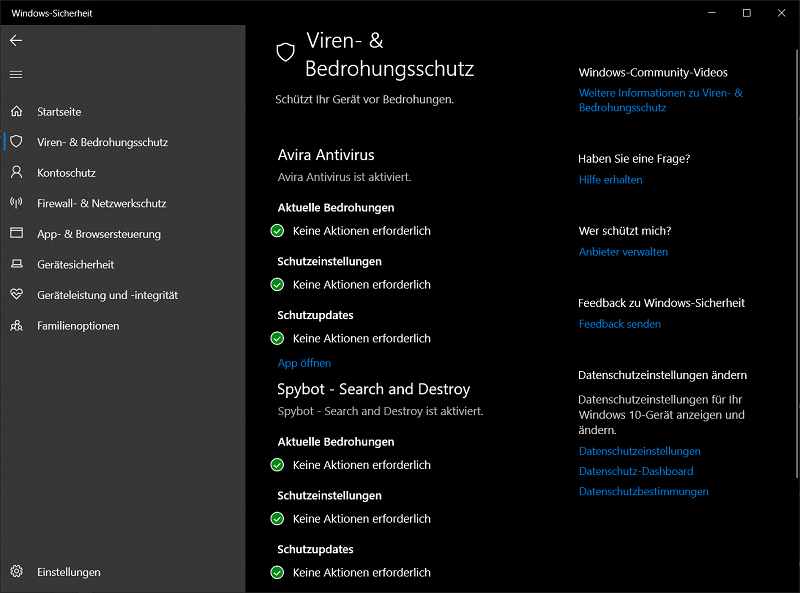800x593 pixels.
Task: Click the heart icon for Geräteleistung
Action: click(x=16, y=294)
